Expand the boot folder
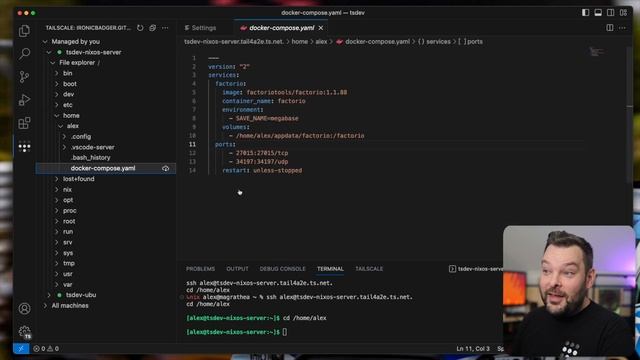Viewport: 640px width, 360px height. point(56,84)
